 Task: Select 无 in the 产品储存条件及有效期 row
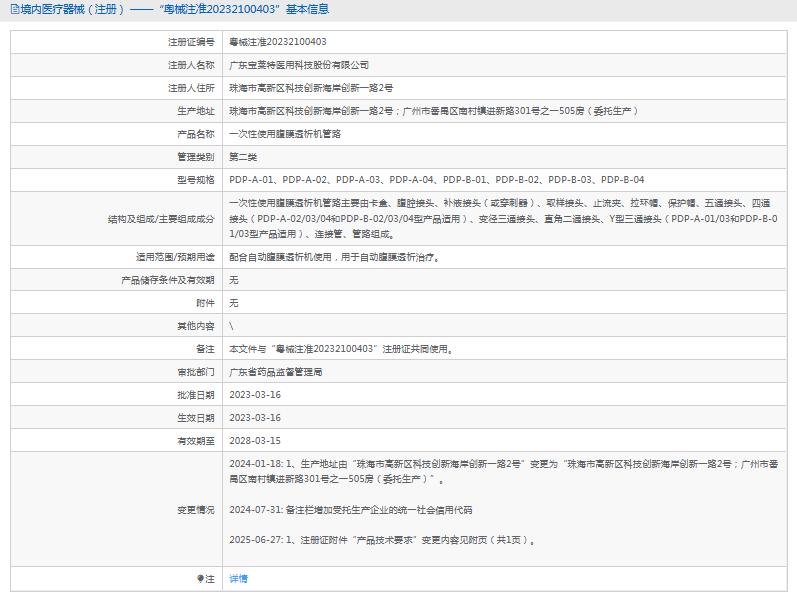[x=234, y=280]
